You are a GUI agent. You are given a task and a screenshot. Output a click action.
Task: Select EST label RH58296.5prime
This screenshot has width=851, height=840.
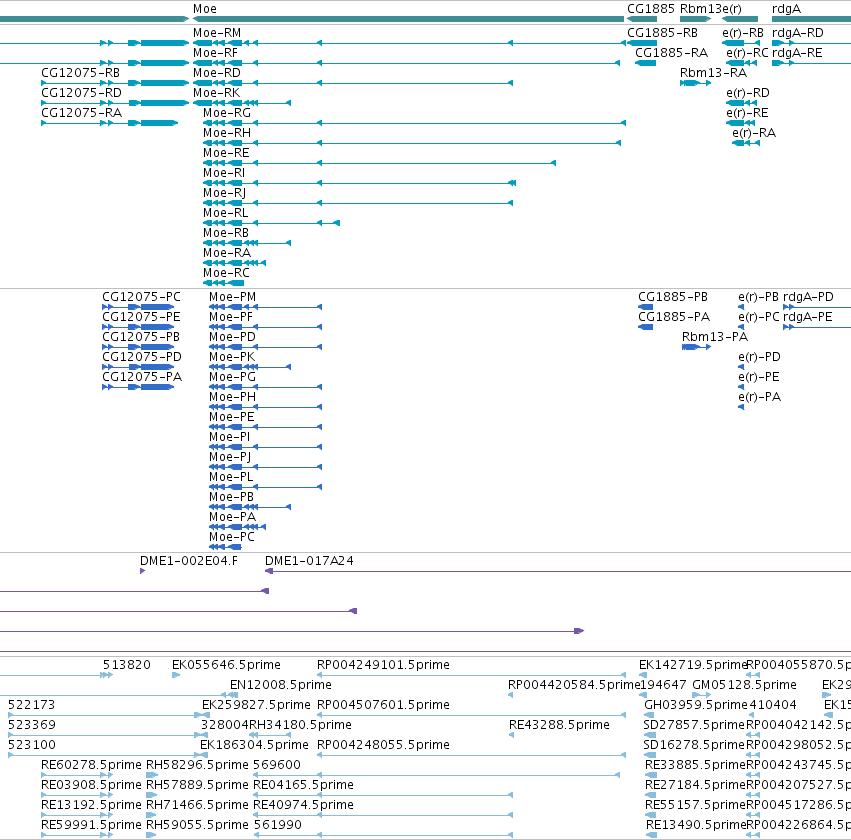pos(197,766)
